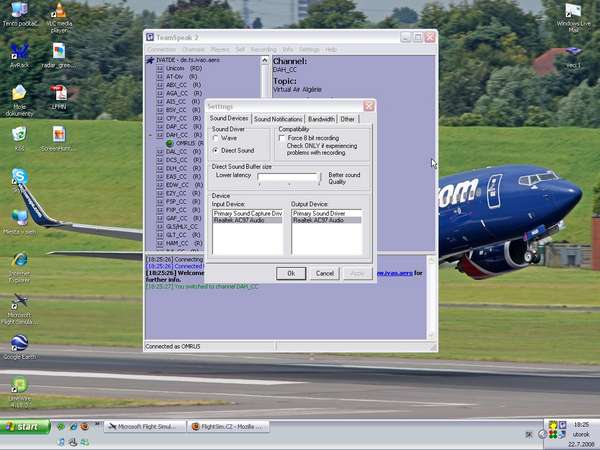Switch to the Sound Devices tab
This screenshot has height=450, width=600.
[x=229, y=119]
